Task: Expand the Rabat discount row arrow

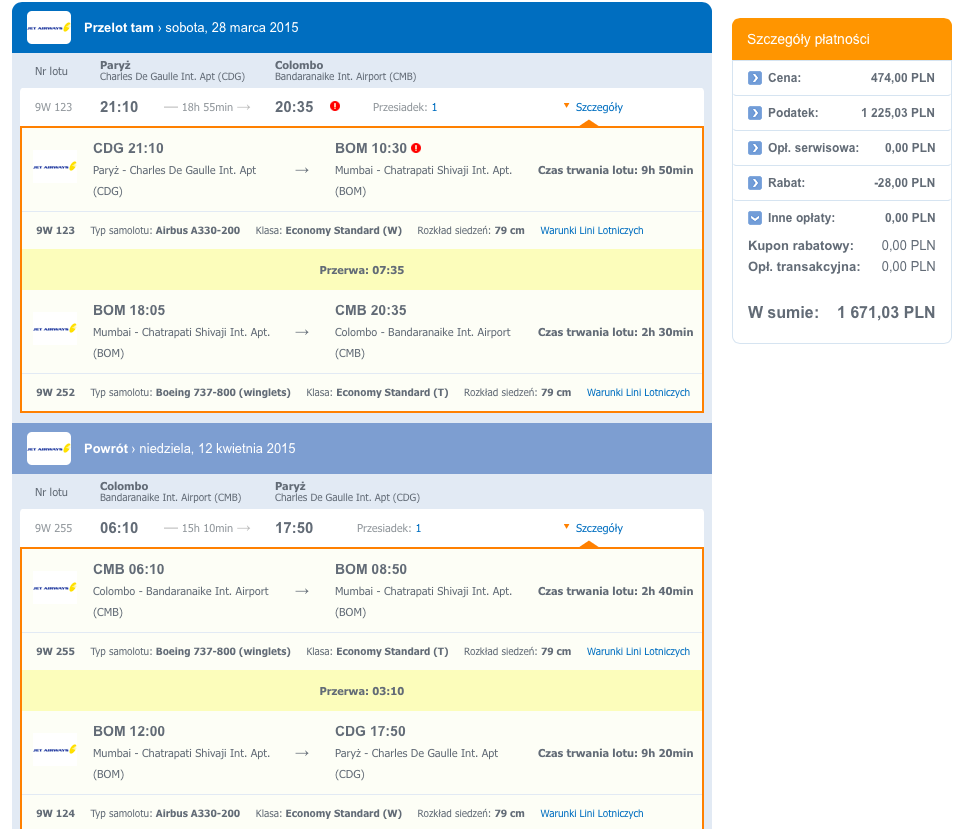Action: click(755, 183)
